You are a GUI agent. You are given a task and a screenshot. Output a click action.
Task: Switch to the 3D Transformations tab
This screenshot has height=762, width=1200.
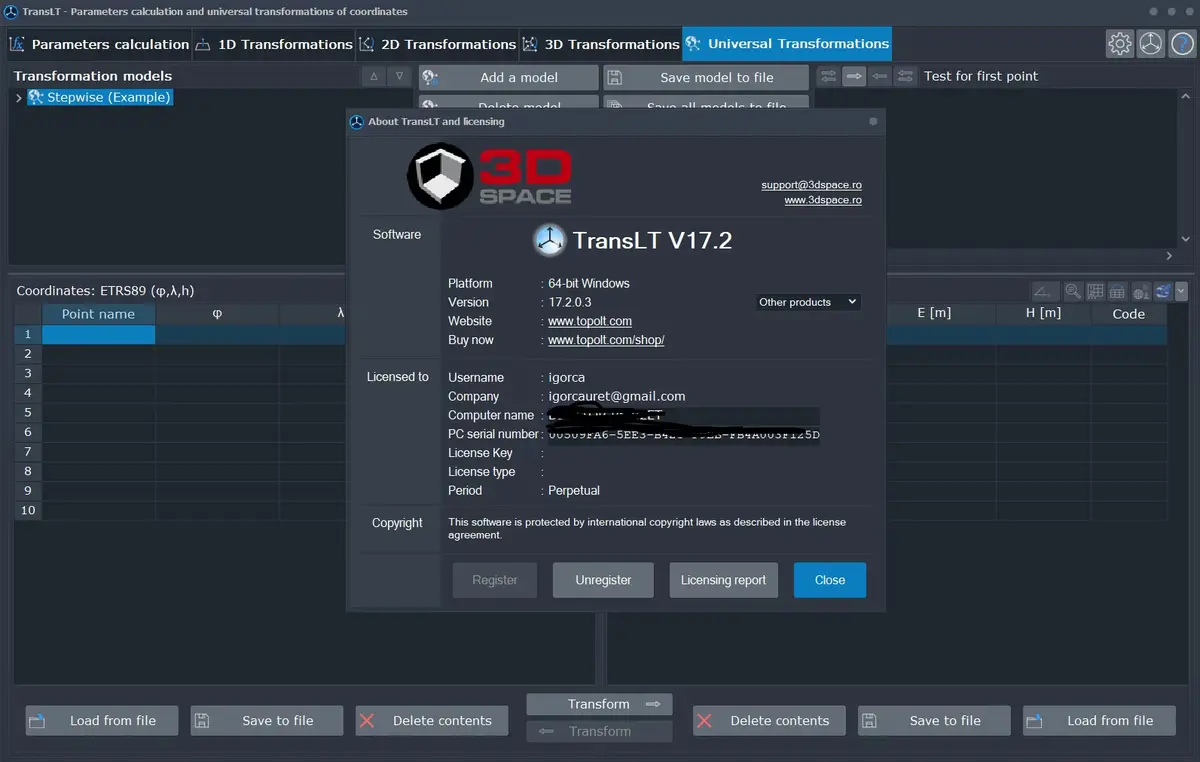coord(600,44)
